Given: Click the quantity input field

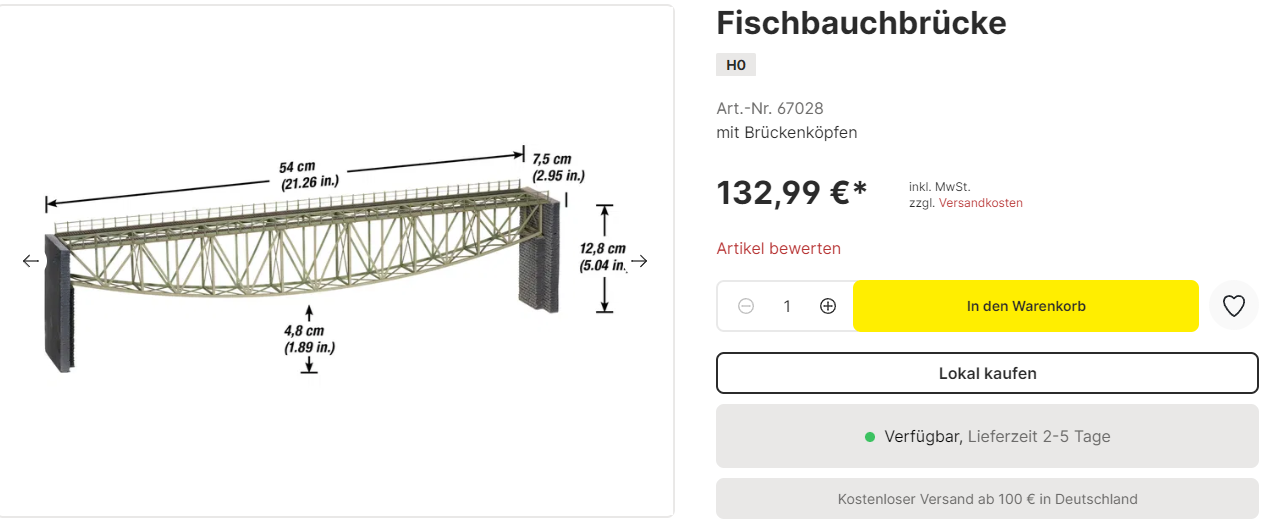Looking at the screenshot, I should [x=787, y=306].
